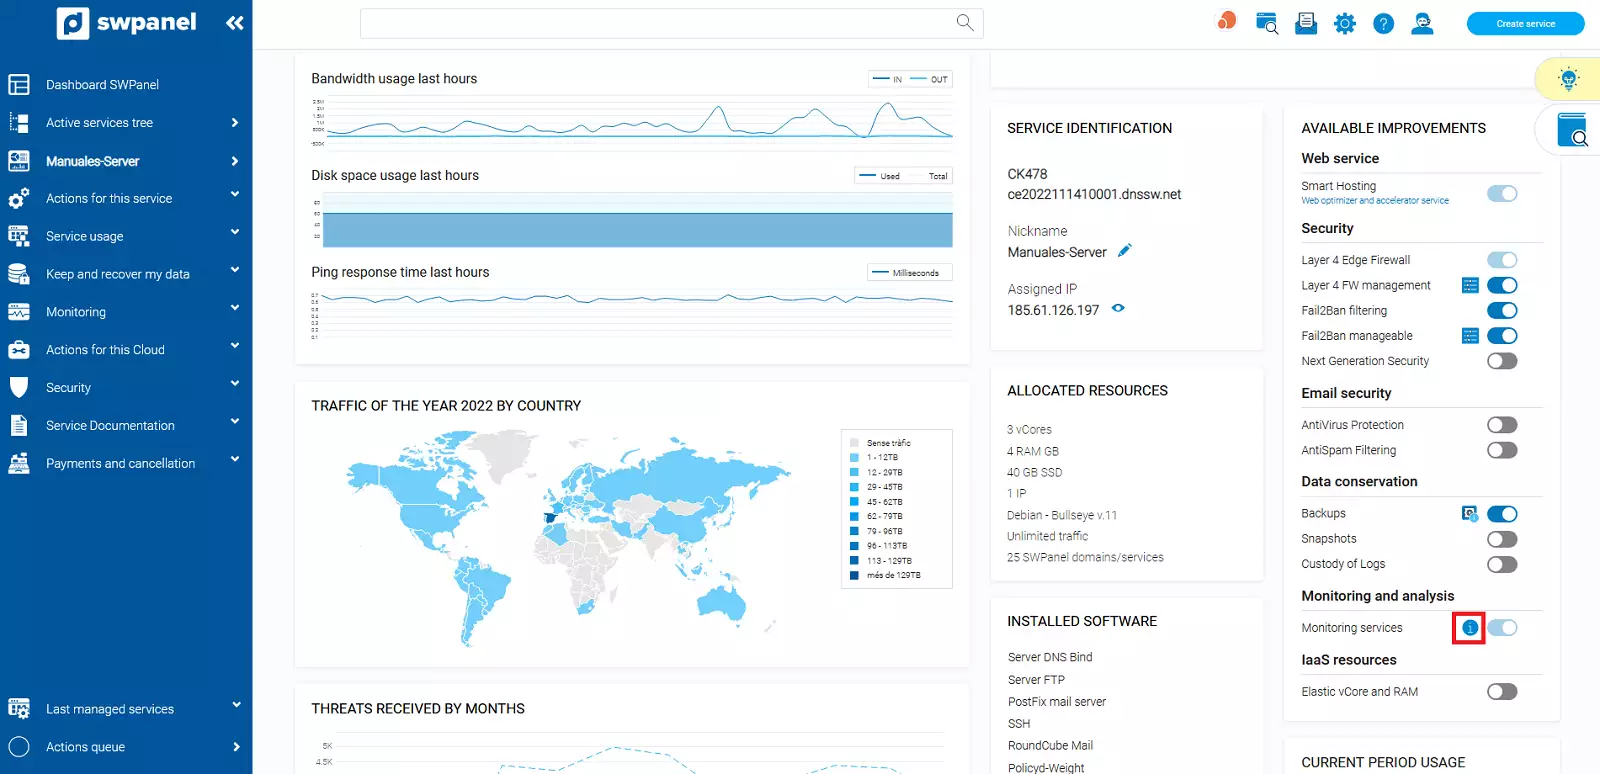Enable Next Generation Security toggle
The width and height of the screenshot is (1600, 774).
point(1501,361)
